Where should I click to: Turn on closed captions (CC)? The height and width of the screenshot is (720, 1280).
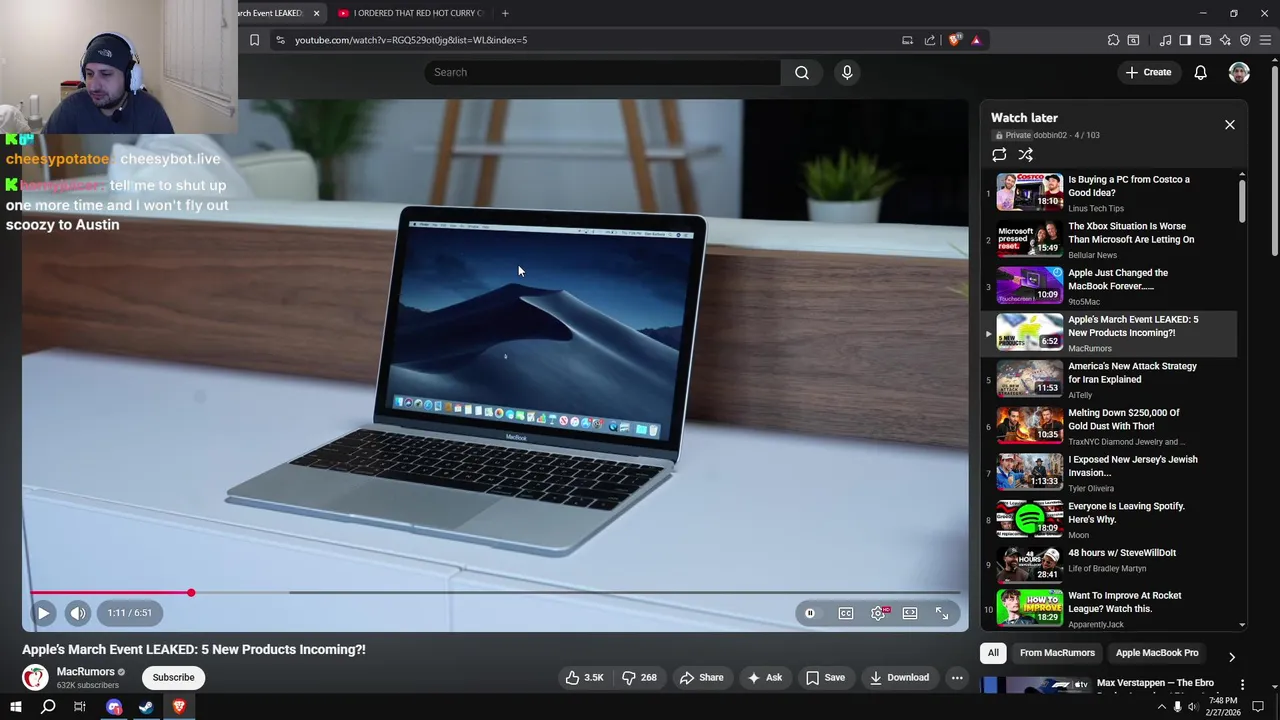846,613
